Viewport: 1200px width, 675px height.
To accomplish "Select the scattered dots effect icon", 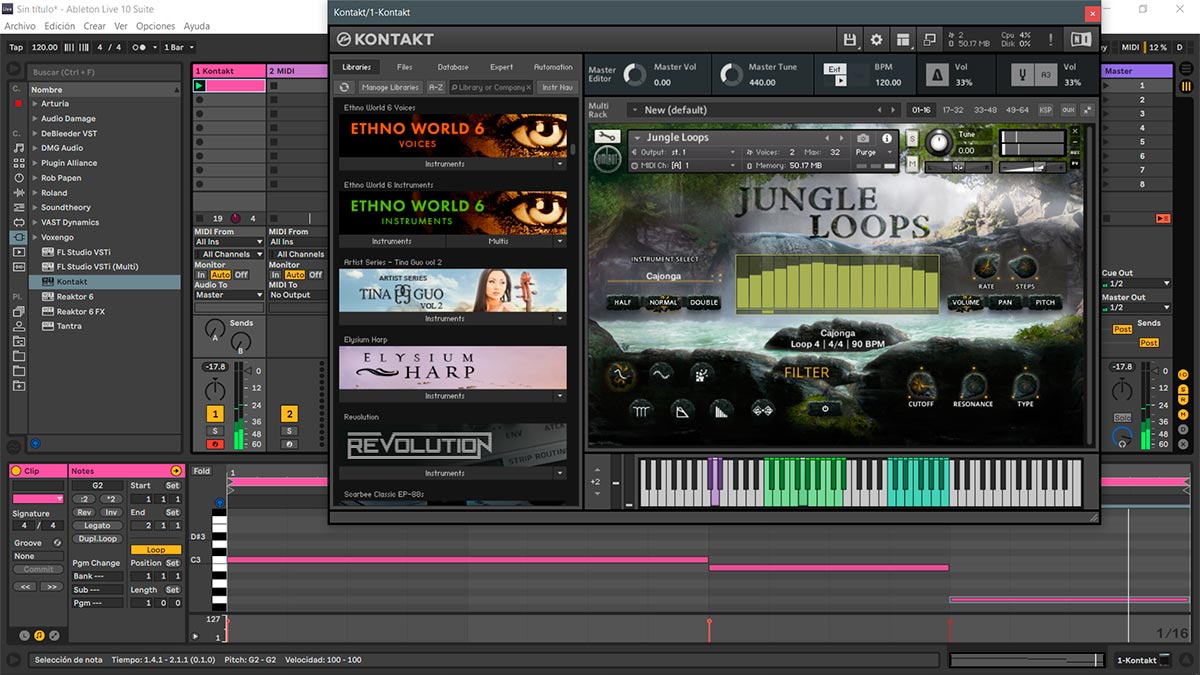I will [x=702, y=375].
